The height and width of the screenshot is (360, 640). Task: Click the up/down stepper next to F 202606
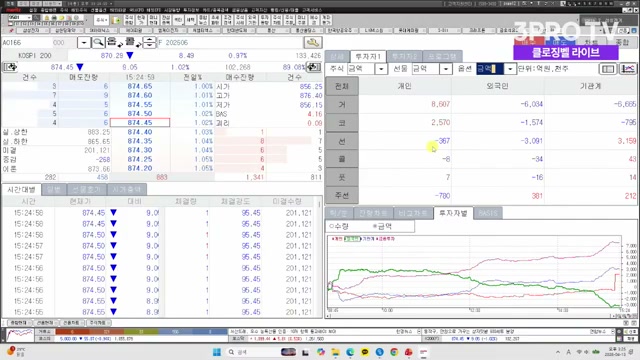click(x=149, y=42)
